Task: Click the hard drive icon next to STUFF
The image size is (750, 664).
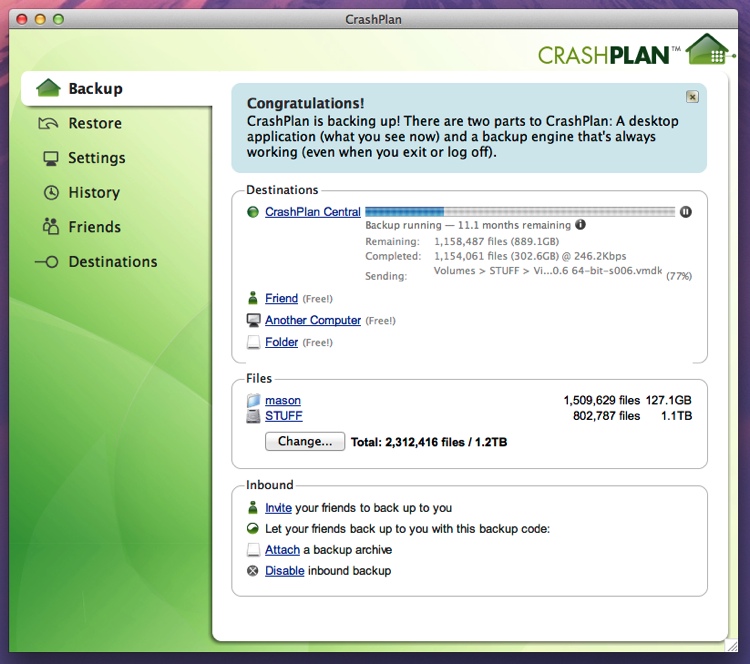Action: click(253, 416)
